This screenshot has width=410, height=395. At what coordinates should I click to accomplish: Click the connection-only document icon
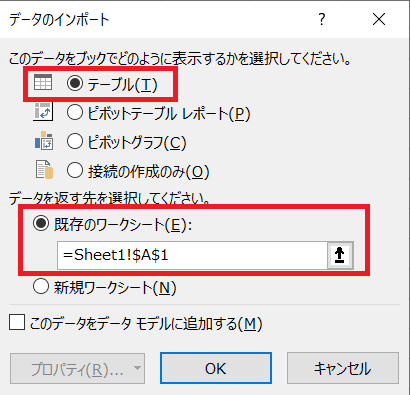coord(44,170)
